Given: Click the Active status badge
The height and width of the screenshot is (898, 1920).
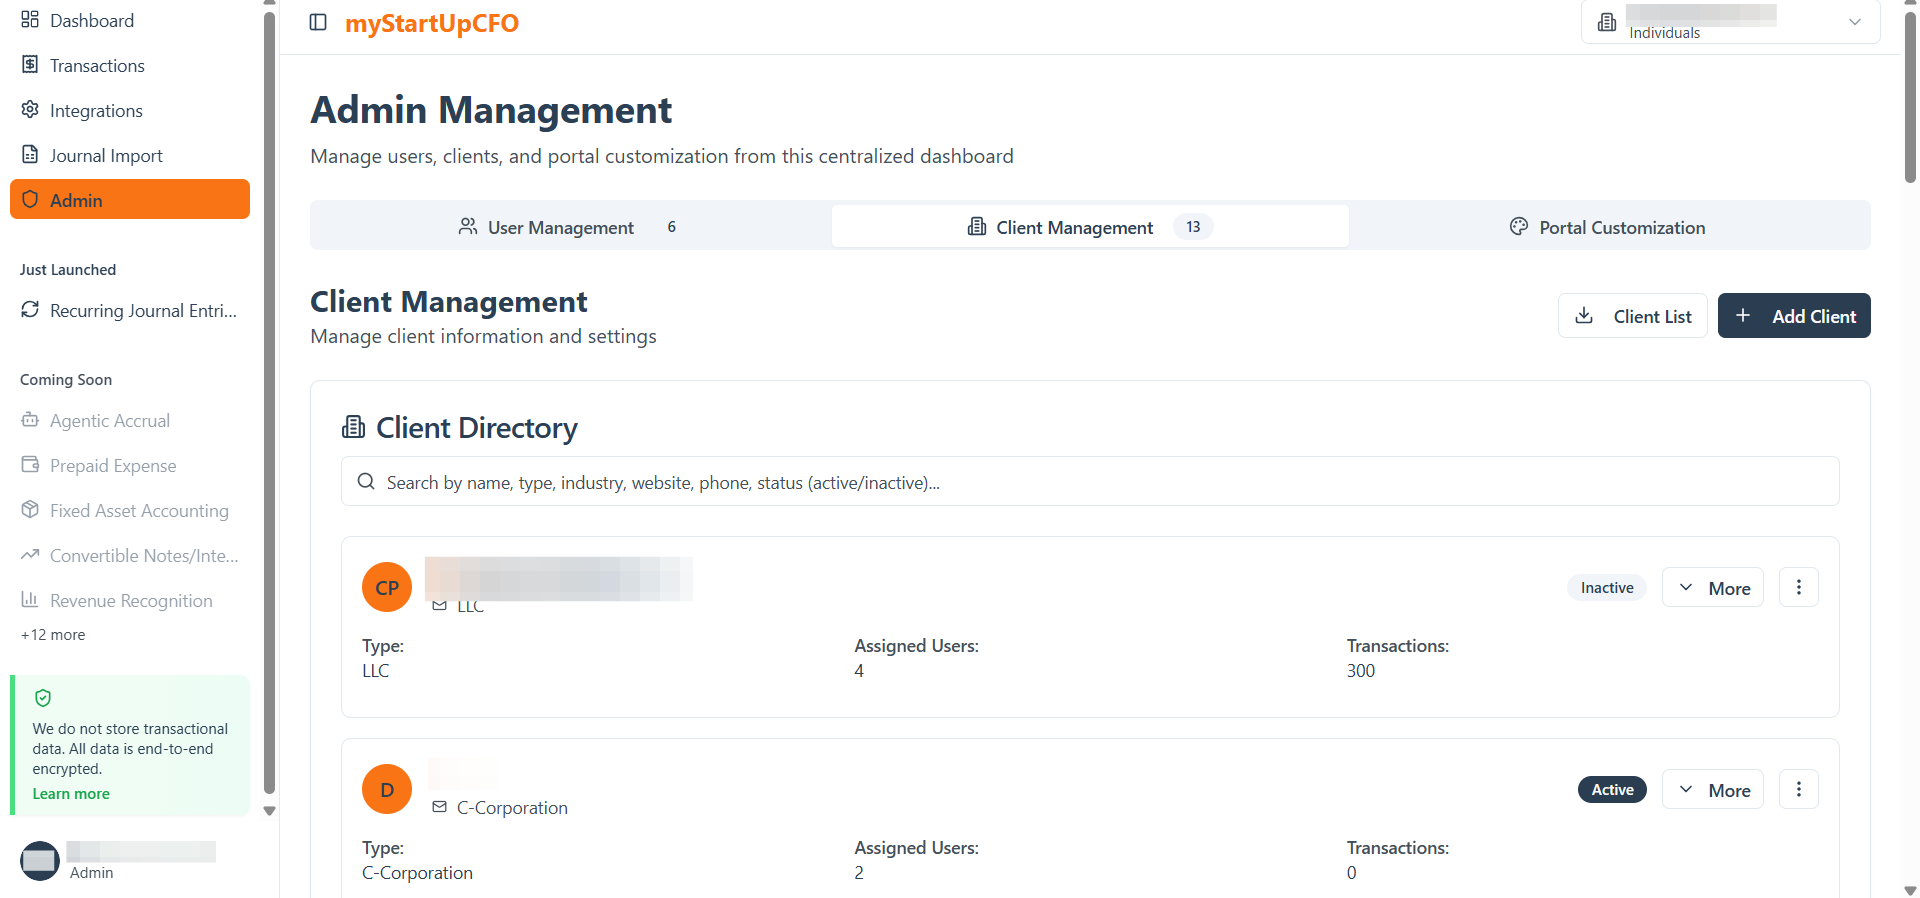Looking at the screenshot, I should click(x=1612, y=789).
